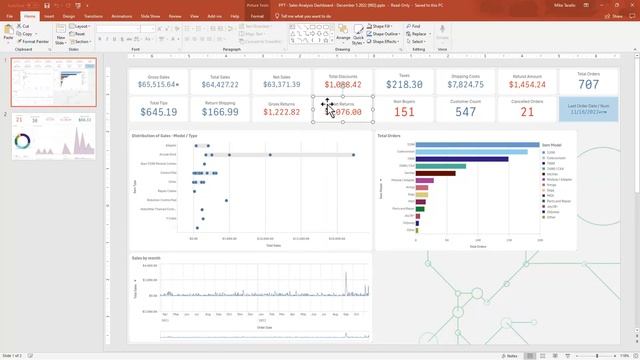This screenshot has height=360, width=640.
Task: Open the Shape Effects dropdown
Action: tap(383, 42)
